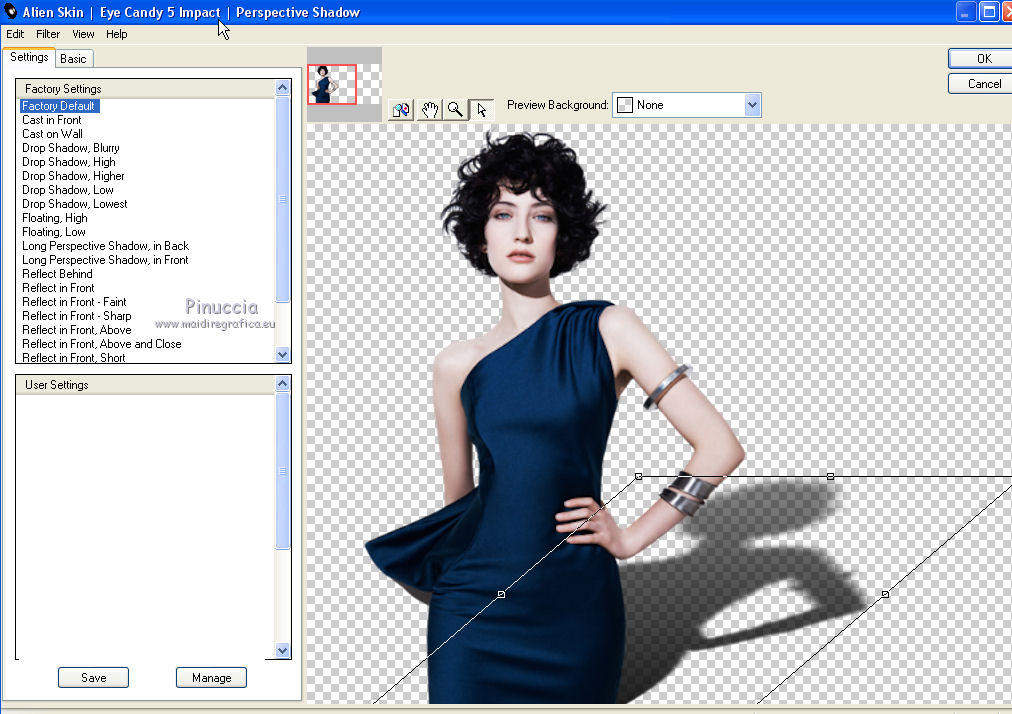1012x714 pixels.
Task: Select Long Perspective Shadow, in Front
Action: (105, 260)
